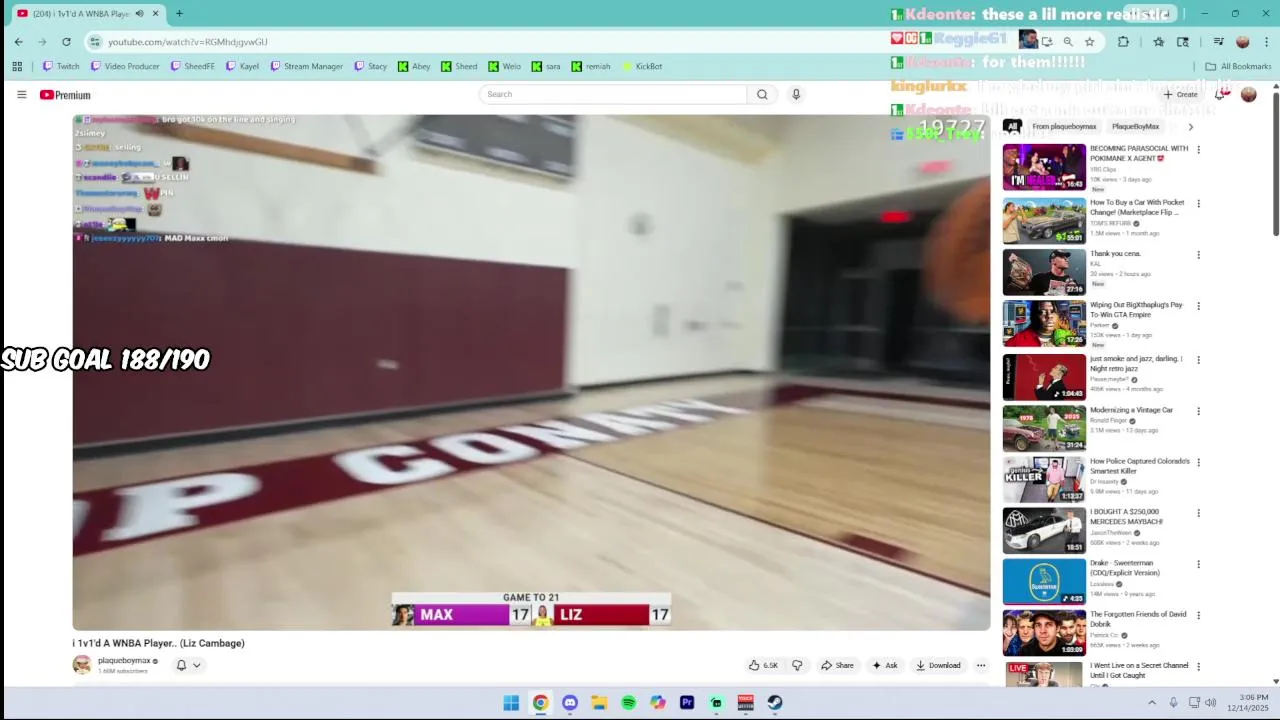Show hidden system tray icons chevron
The width and height of the screenshot is (1280, 720).
[1152, 703]
